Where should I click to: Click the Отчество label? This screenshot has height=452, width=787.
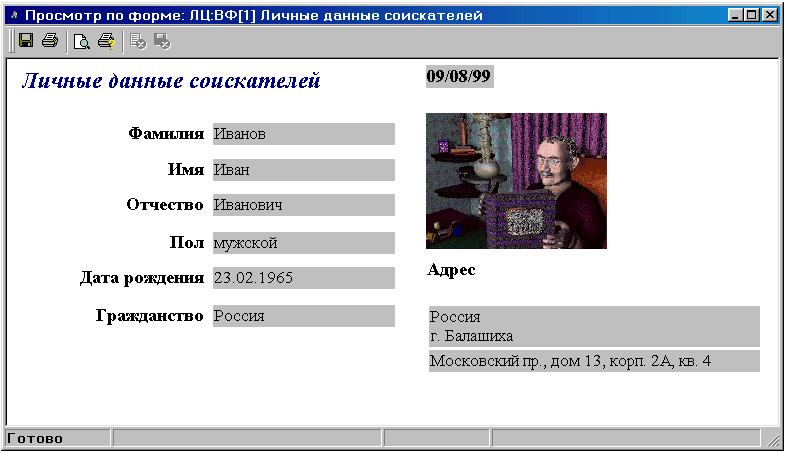165,205
